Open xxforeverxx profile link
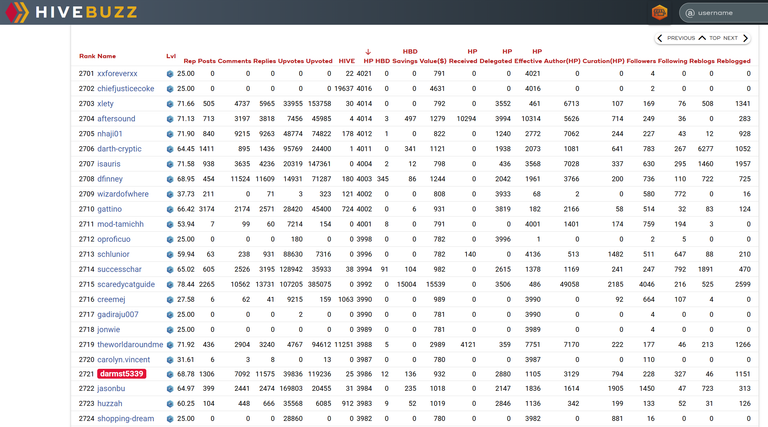Image resolution: width=768 pixels, height=427 pixels. point(117,73)
